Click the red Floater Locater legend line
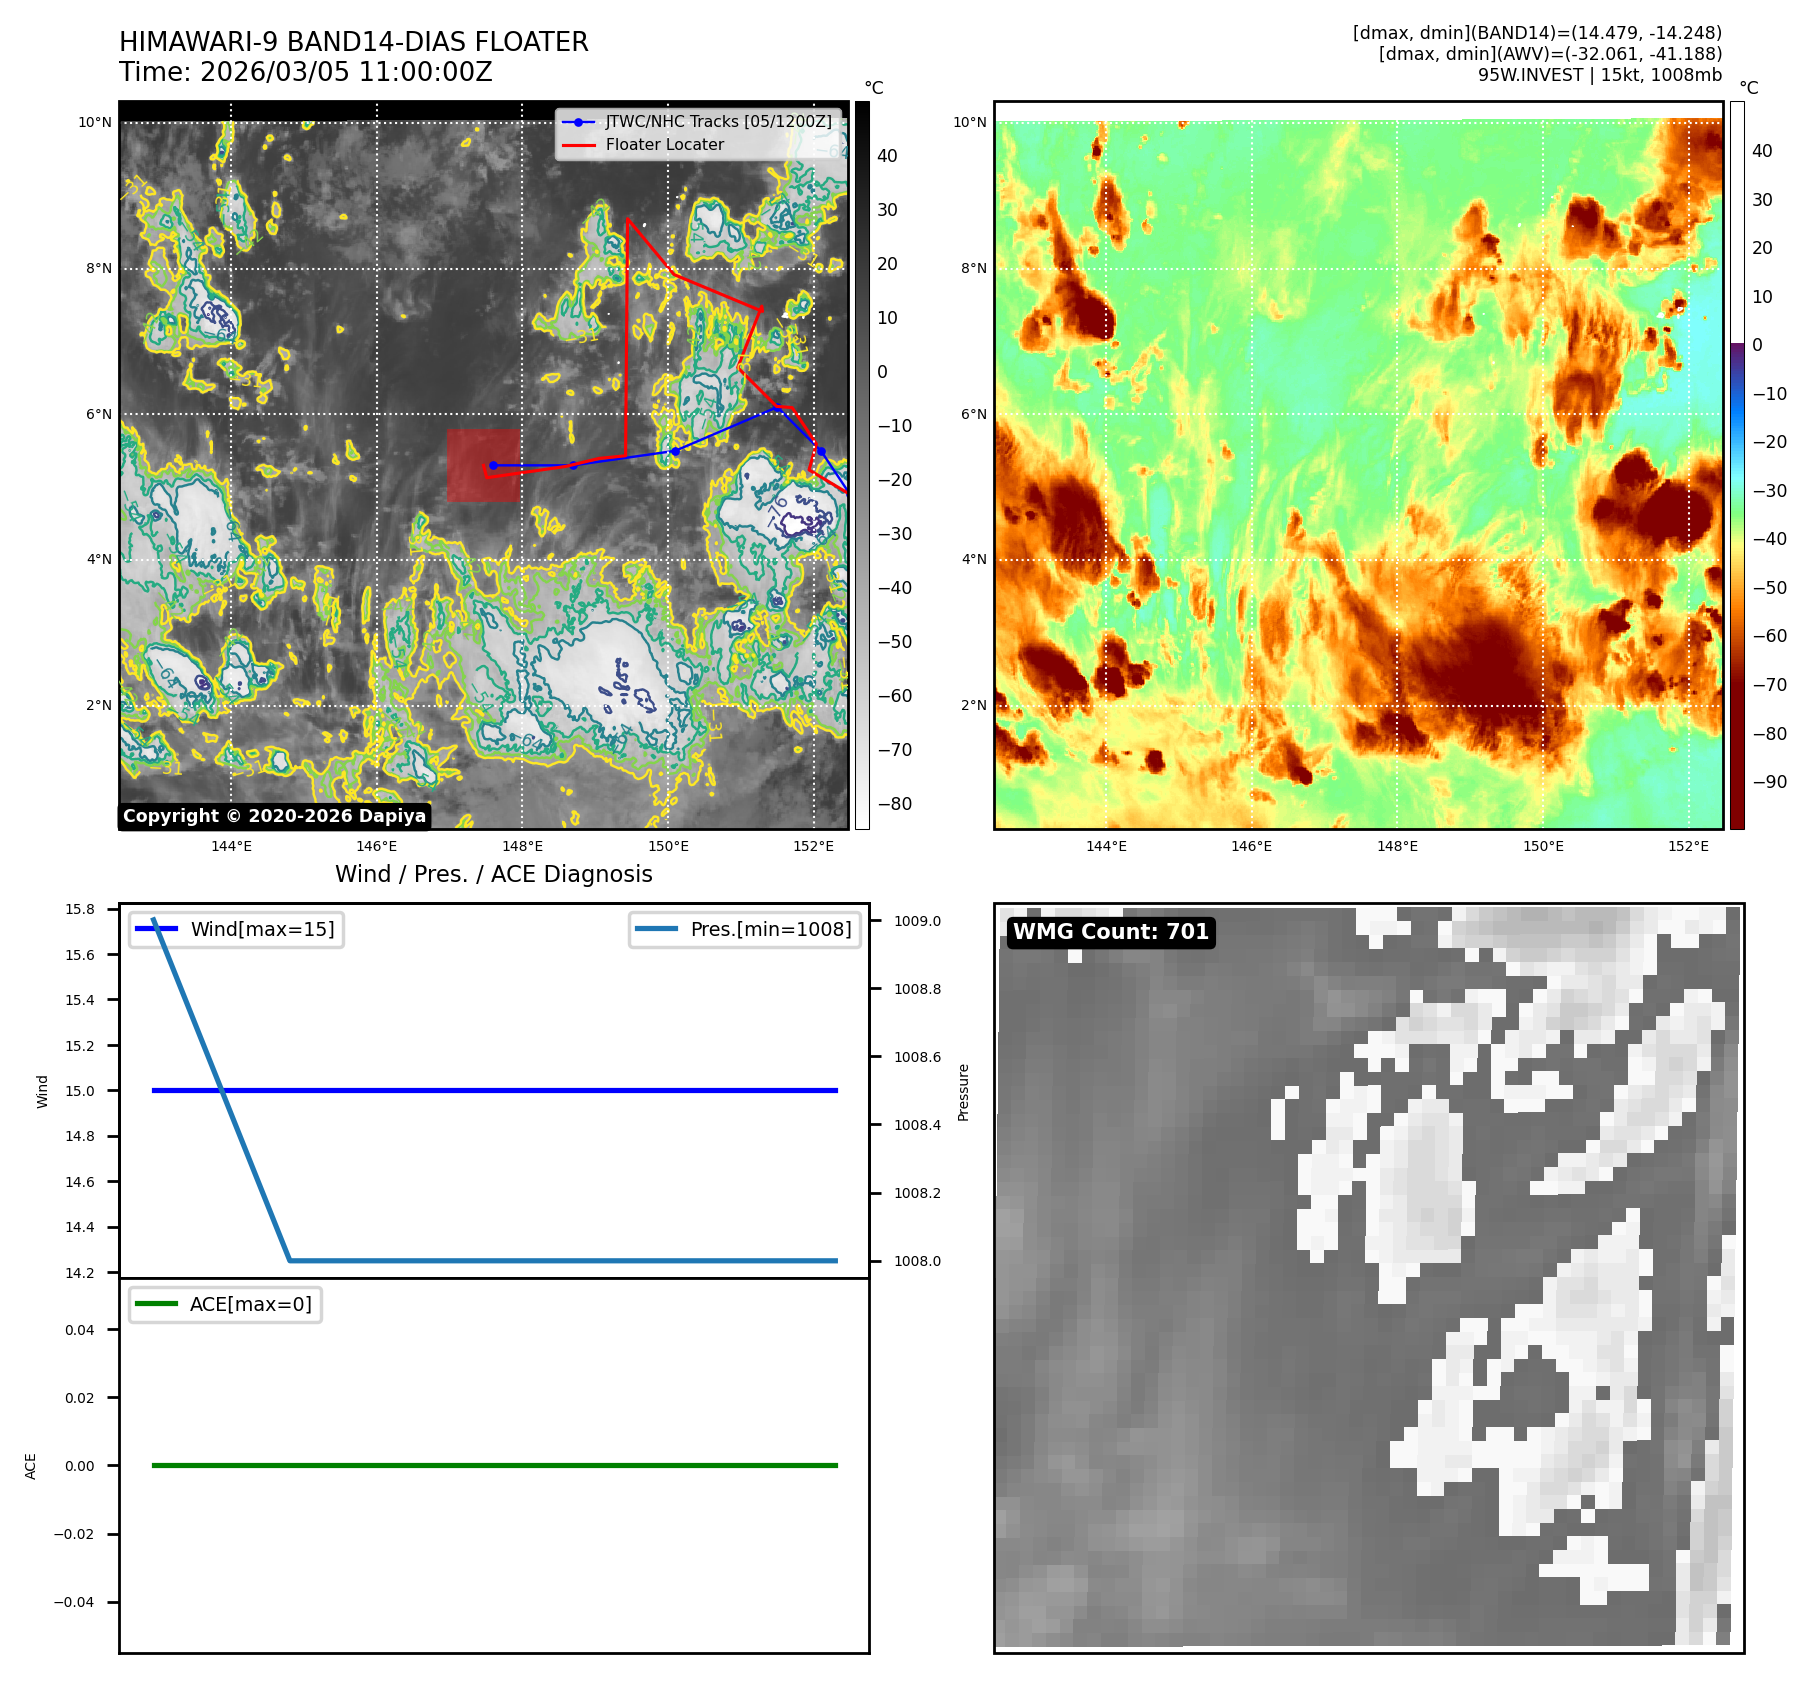Viewport: 1813px width, 1690px height. click(x=578, y=145)
